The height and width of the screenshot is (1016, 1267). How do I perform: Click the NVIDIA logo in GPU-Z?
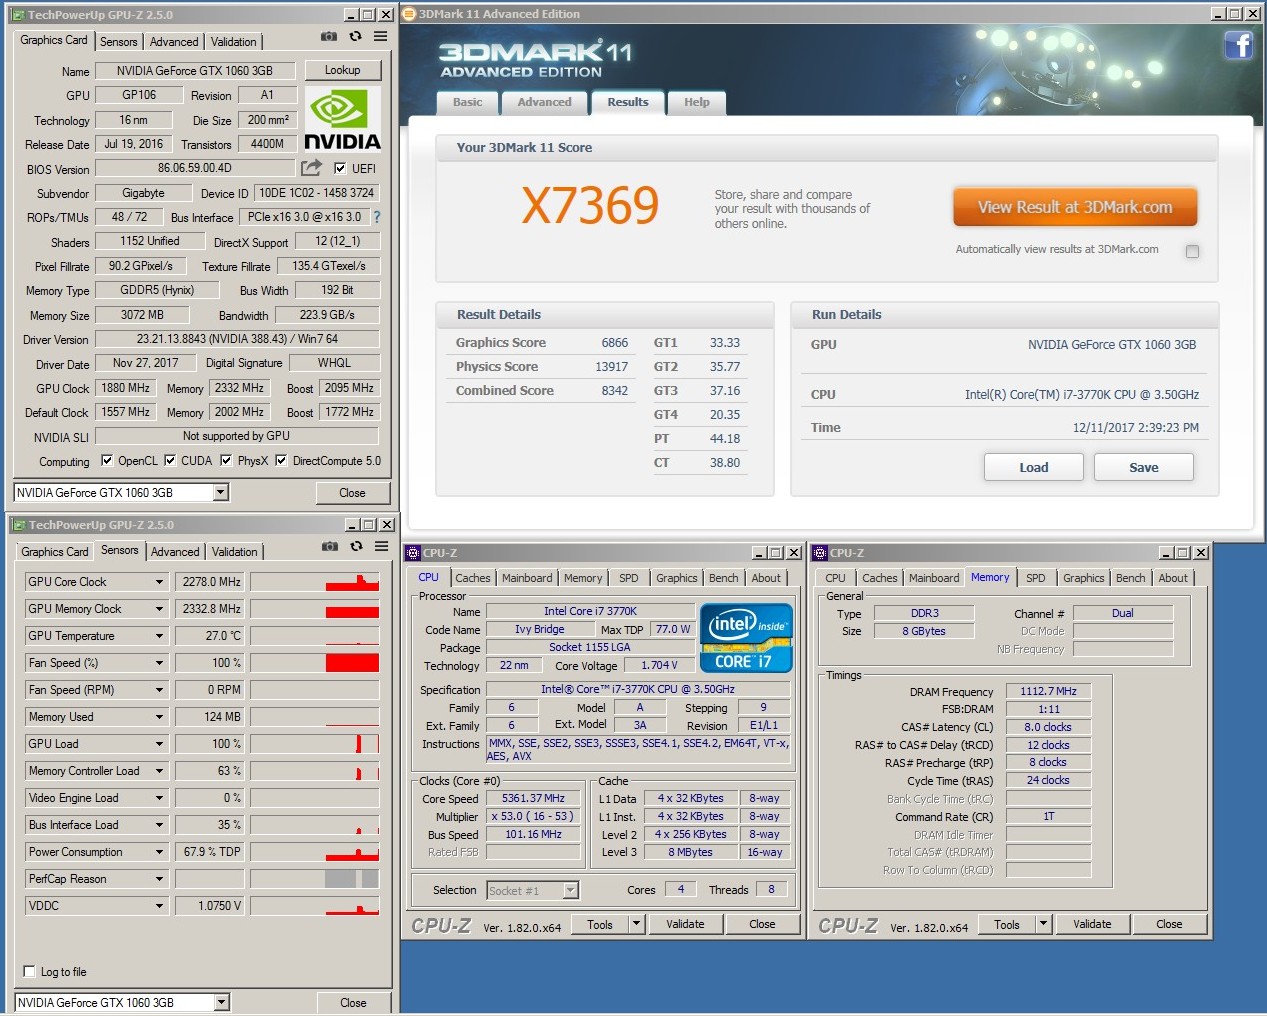(342, 119)
